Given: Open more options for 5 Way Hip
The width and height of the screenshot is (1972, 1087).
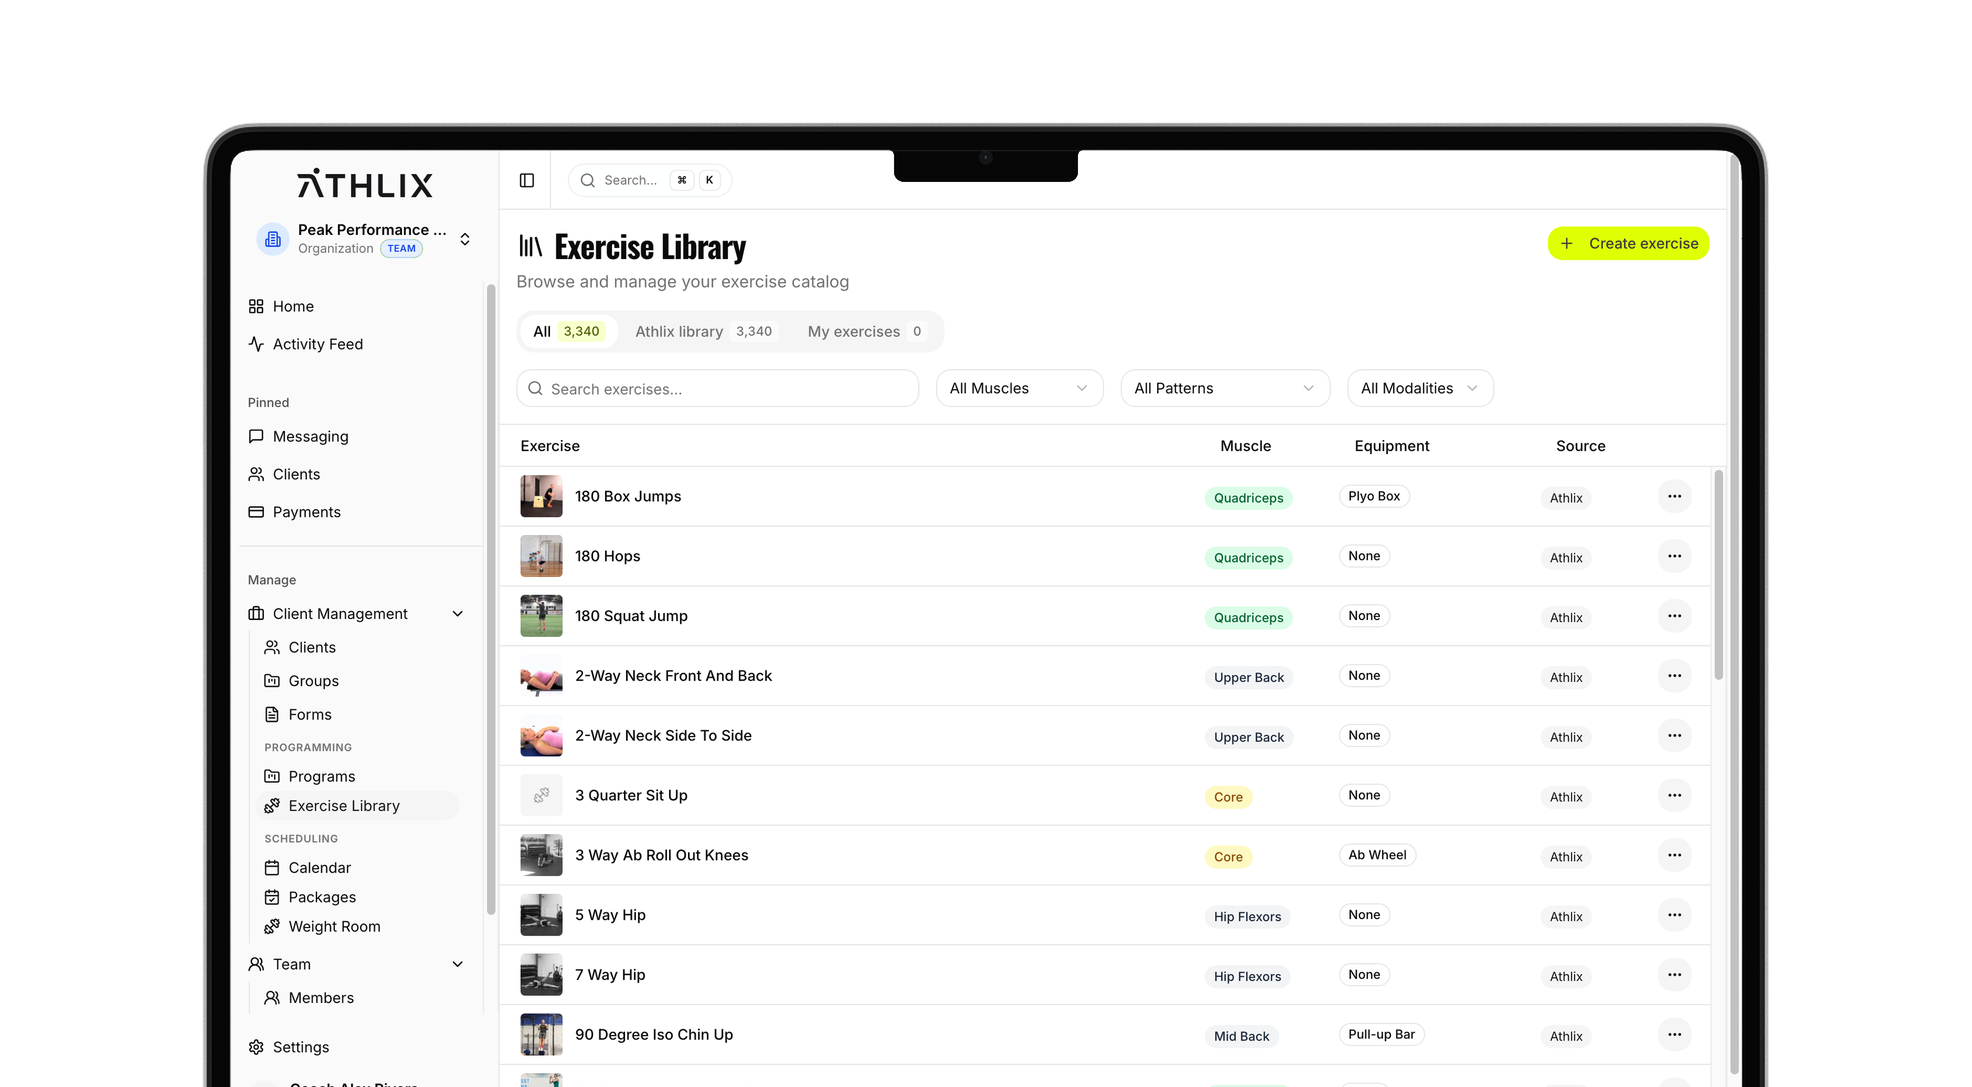Looking at the screenshot, I should click(x=1675, y=915).
